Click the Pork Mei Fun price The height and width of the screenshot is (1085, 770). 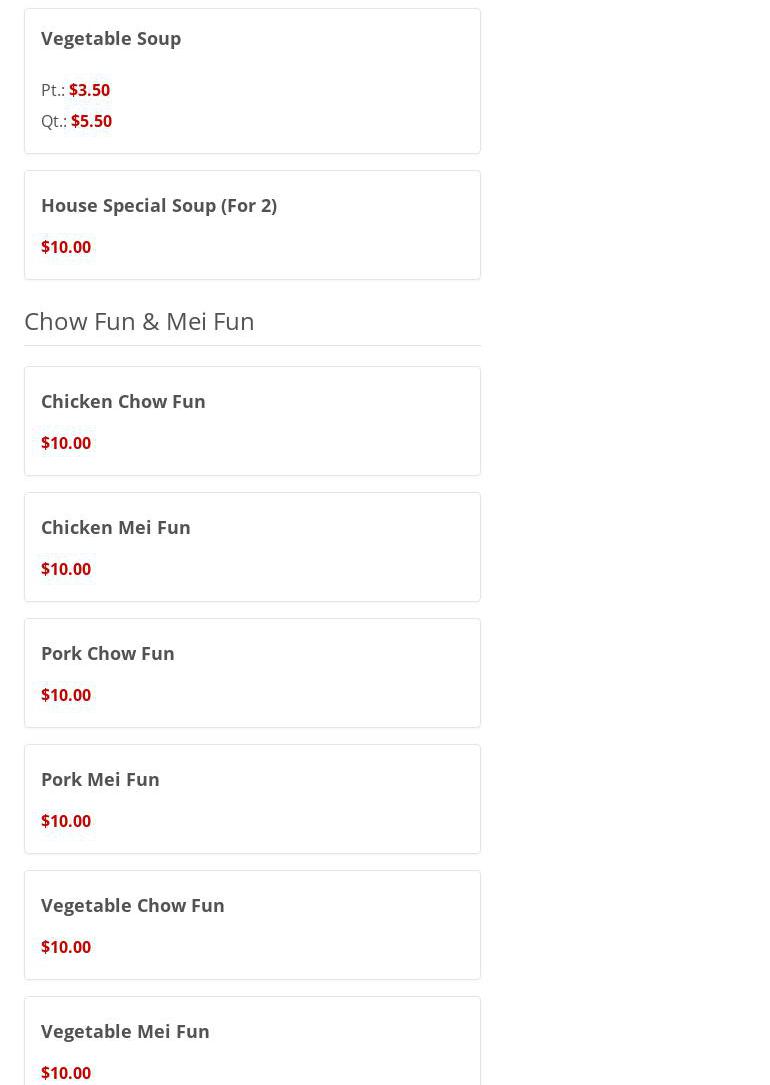pyautogui.click(x=66, y=821)
